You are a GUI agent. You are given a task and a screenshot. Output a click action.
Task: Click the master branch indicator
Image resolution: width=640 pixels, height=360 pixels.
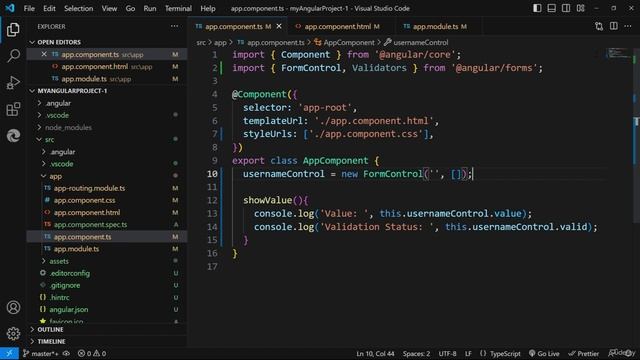click(40, 353)
